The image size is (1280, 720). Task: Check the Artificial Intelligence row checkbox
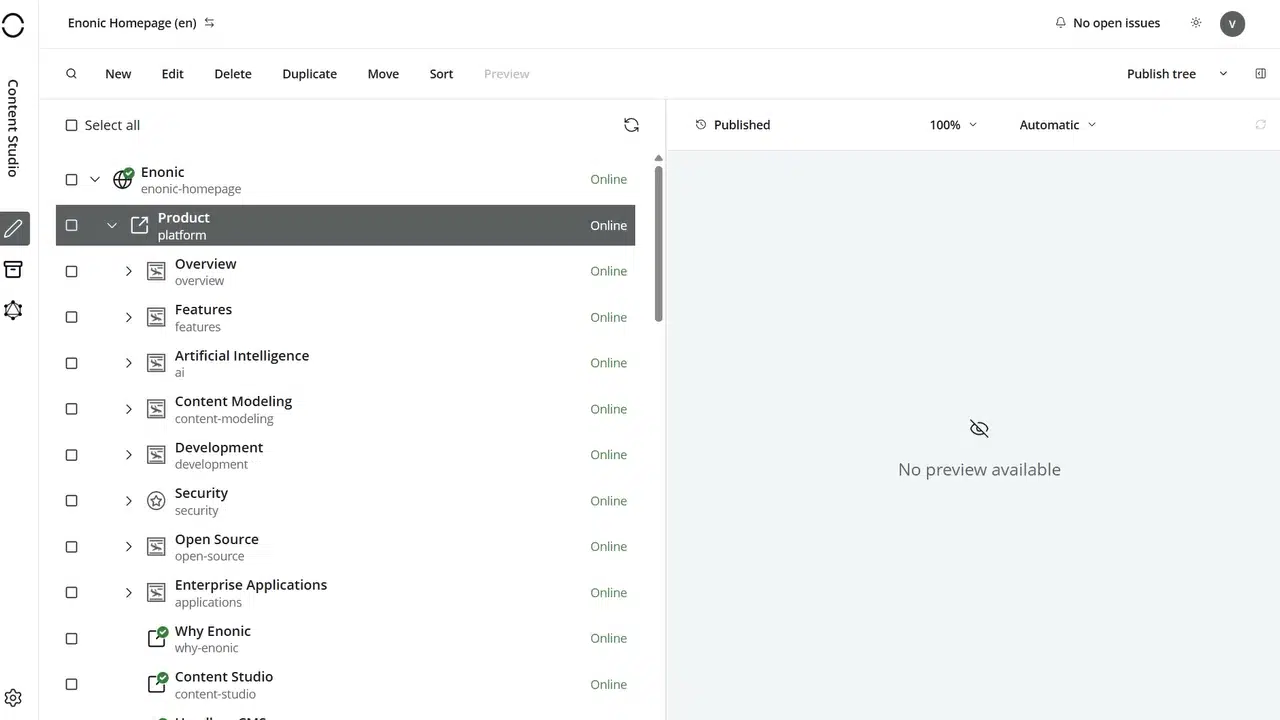(x=71, y=363)
